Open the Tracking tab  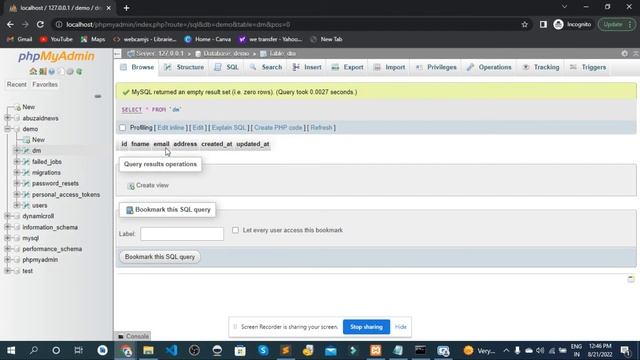click(x=541, y=67)
